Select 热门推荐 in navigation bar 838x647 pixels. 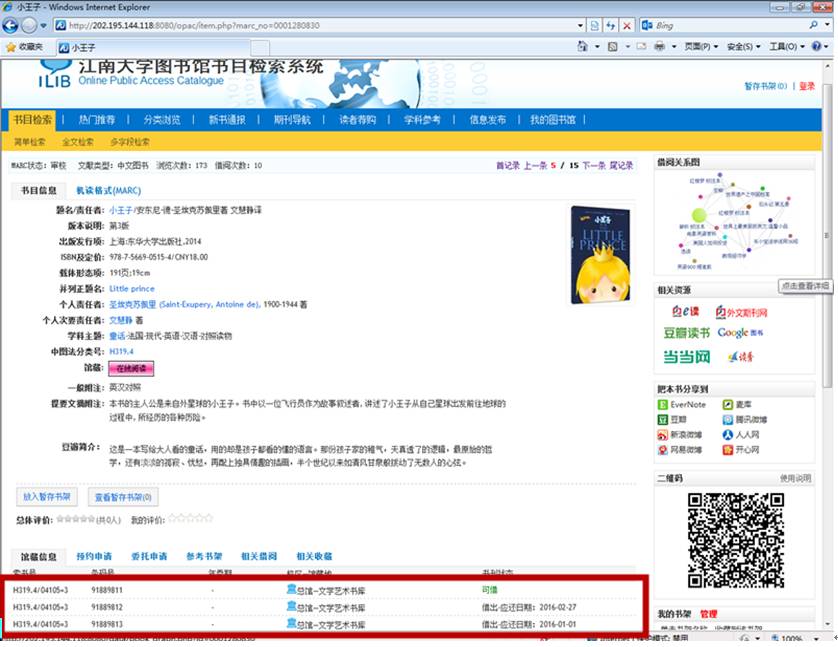[96, 120]
